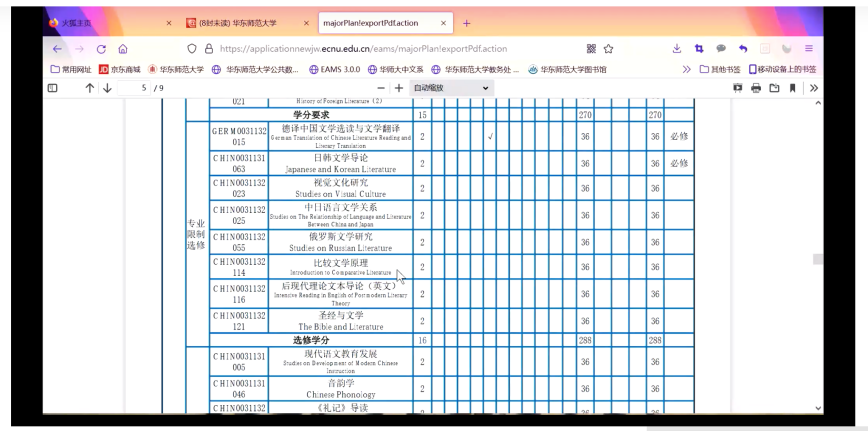
Task: Open the 自动缩放 zoom dropdown
Action: (452, 88)
